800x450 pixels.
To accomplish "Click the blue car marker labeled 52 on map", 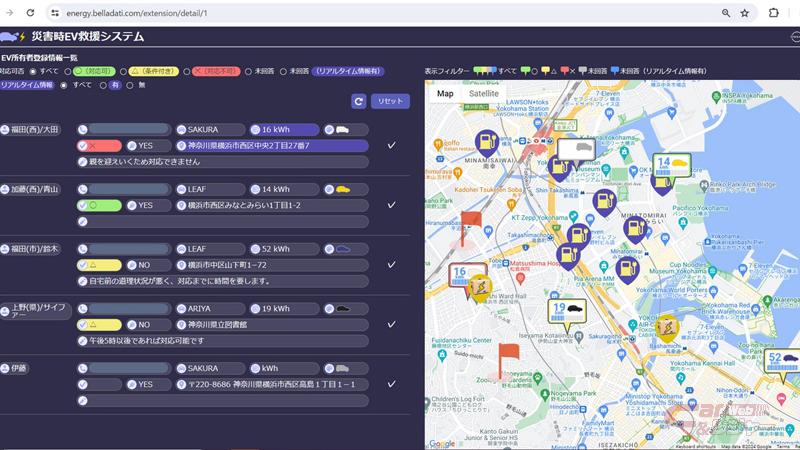I will (x=782, y=361).
